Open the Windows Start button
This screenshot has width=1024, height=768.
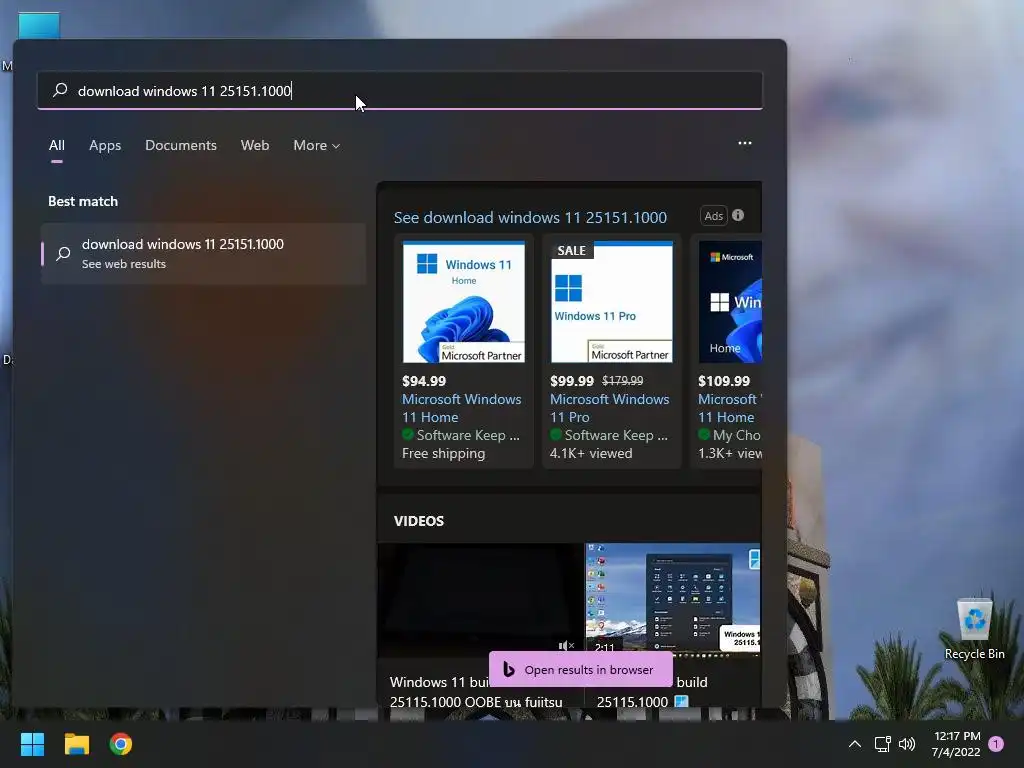(x=32, y=744)
